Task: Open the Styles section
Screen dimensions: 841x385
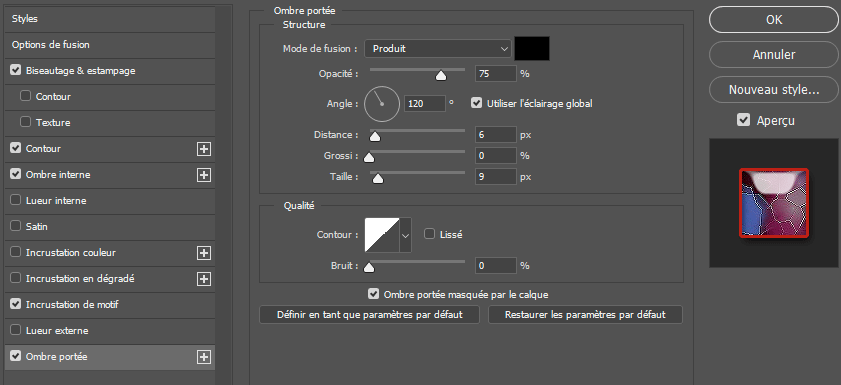Action: [109, 19]
